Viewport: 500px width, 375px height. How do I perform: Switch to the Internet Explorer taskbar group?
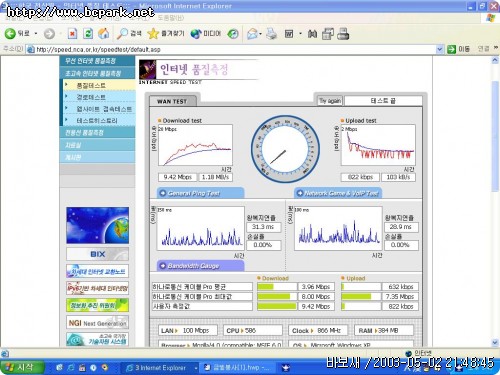click(160, 368)
